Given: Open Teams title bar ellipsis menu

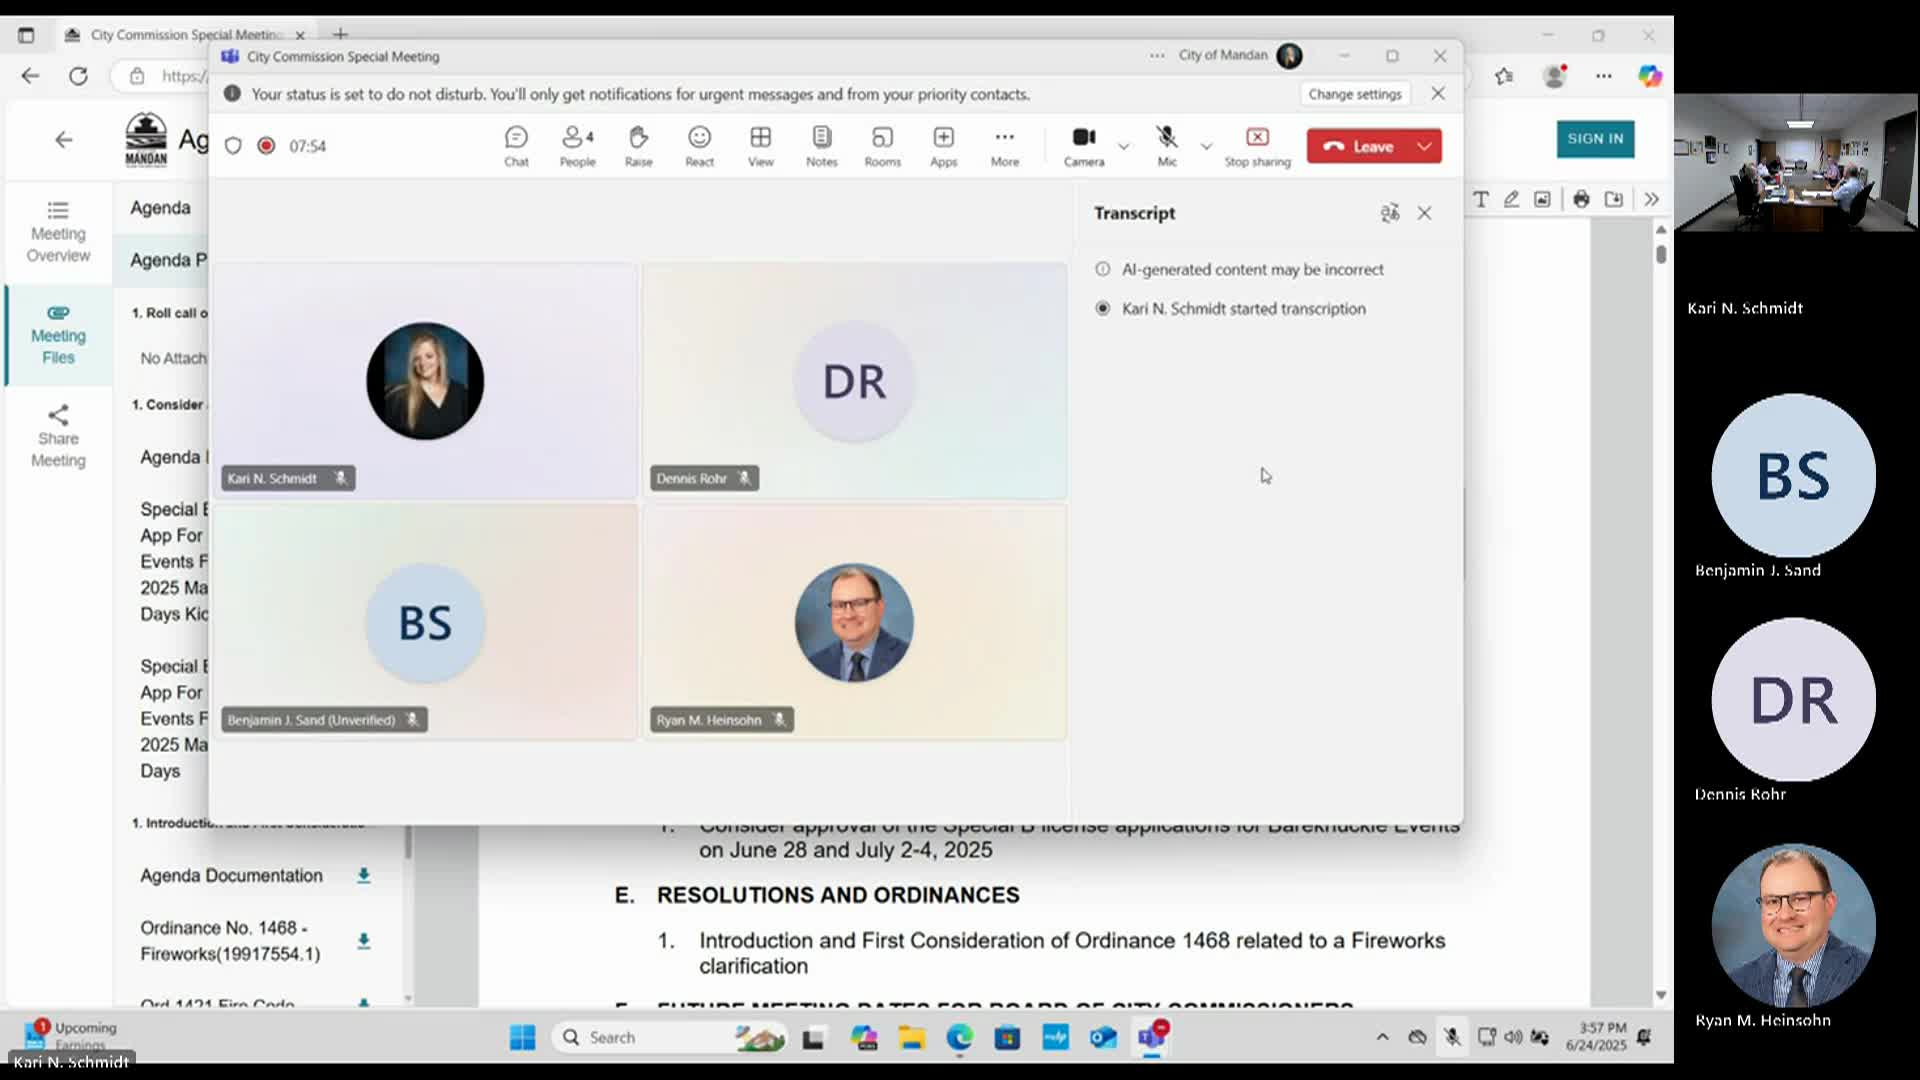Looking at the screenshot, I should pos(1157,56).
